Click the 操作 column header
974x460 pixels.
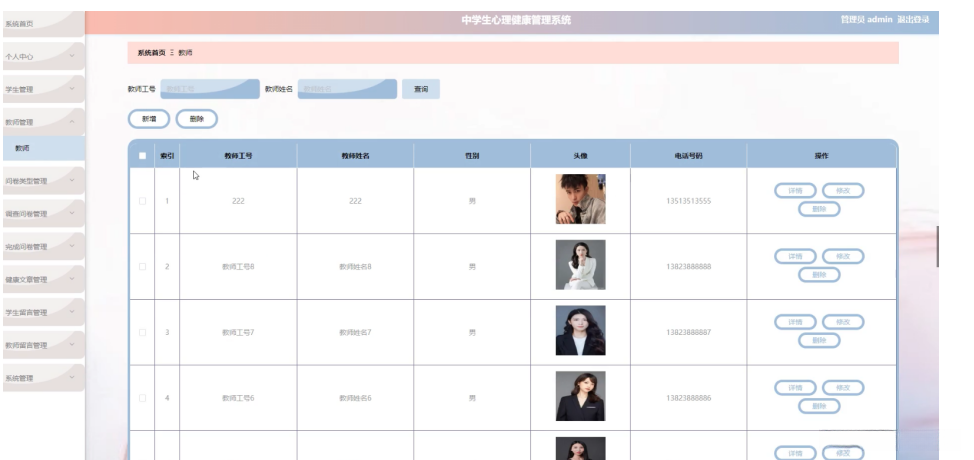(x=821, y=156)
